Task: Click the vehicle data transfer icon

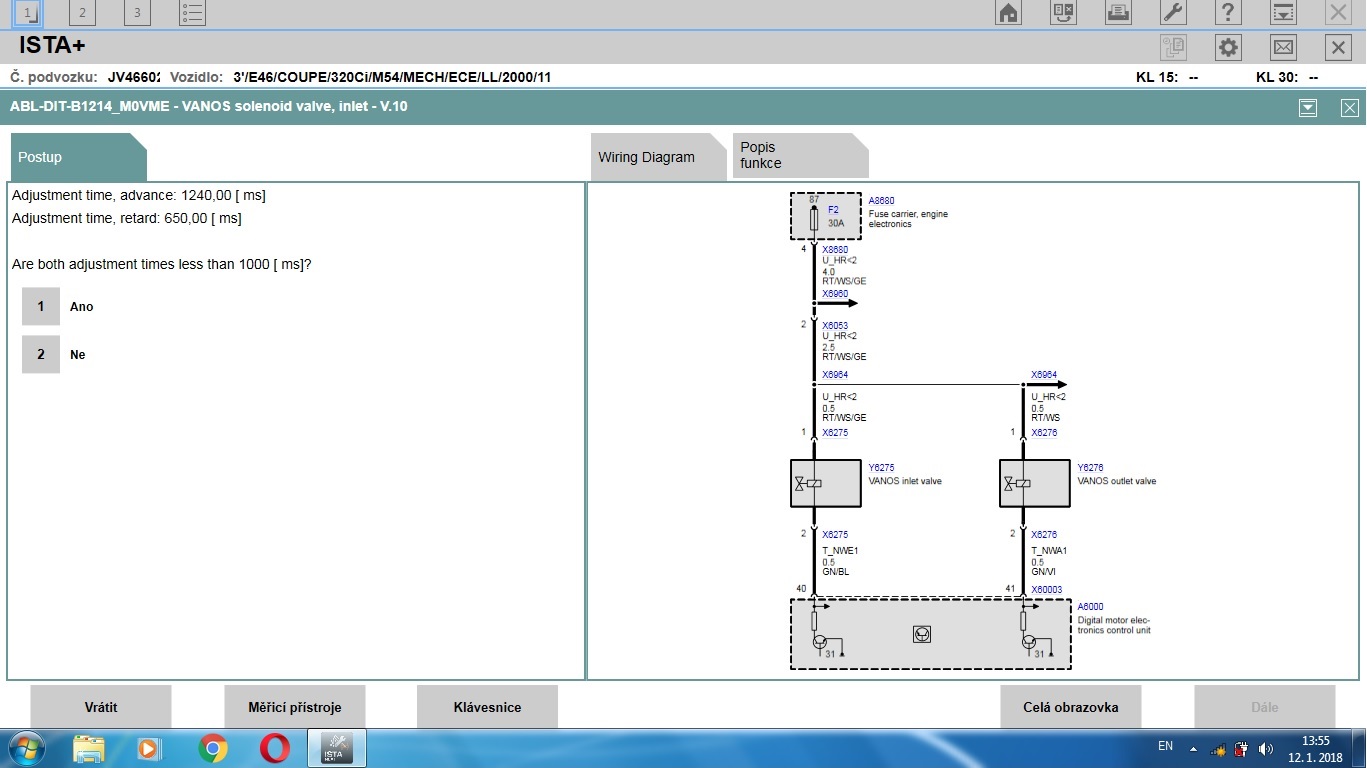Action: tap(1063, 13)
